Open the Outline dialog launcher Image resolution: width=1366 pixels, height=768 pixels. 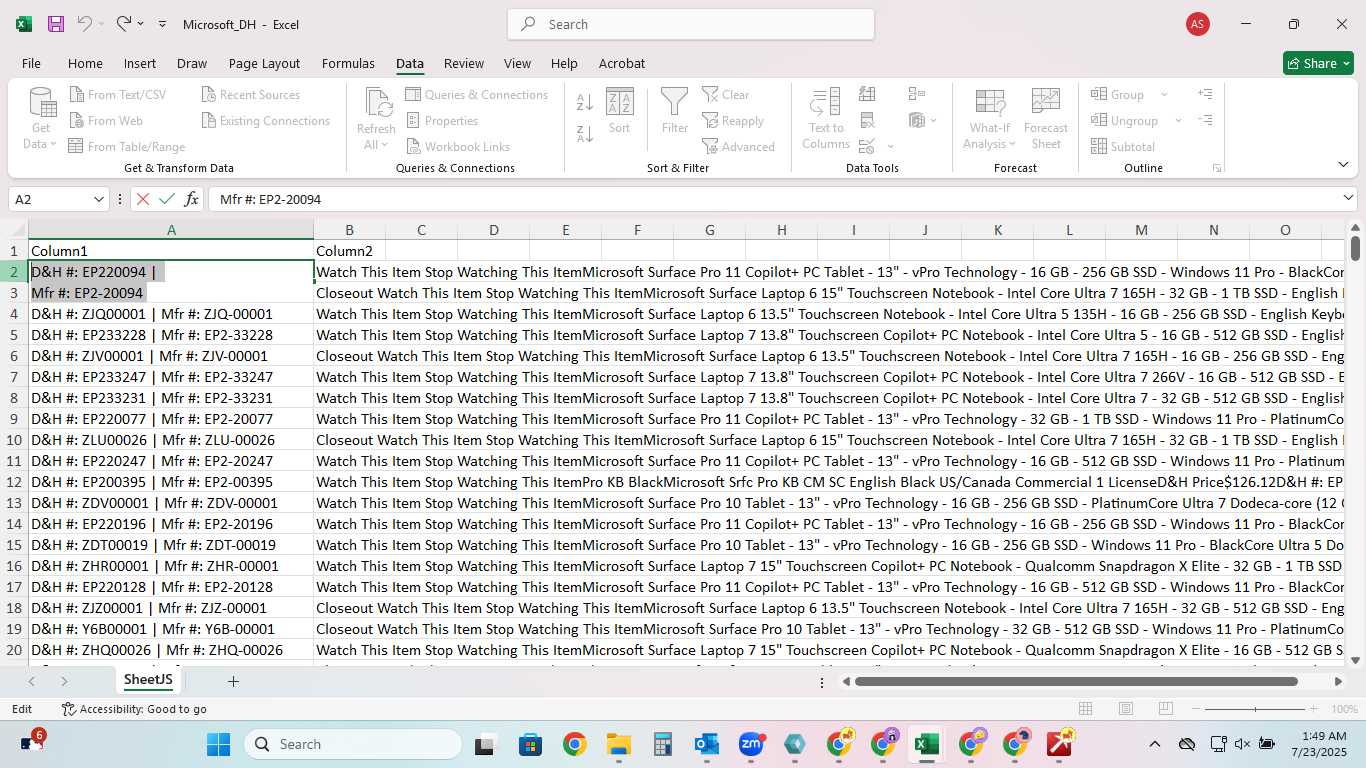pos(1217,168)
